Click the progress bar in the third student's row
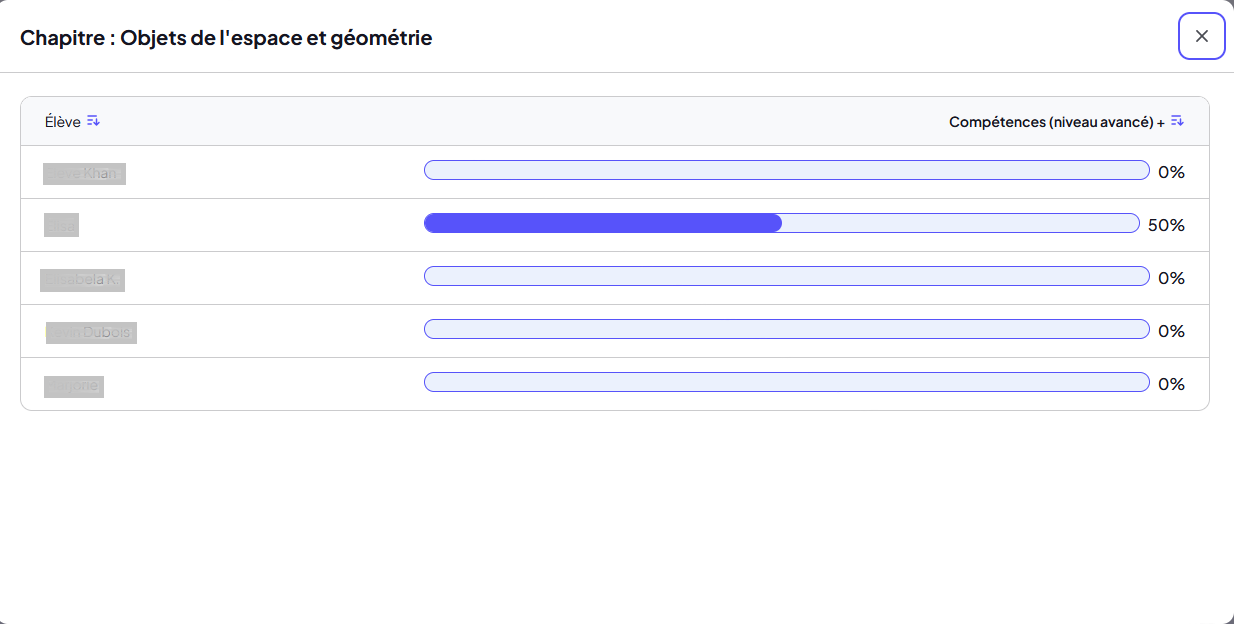 [x=787, y=276]
